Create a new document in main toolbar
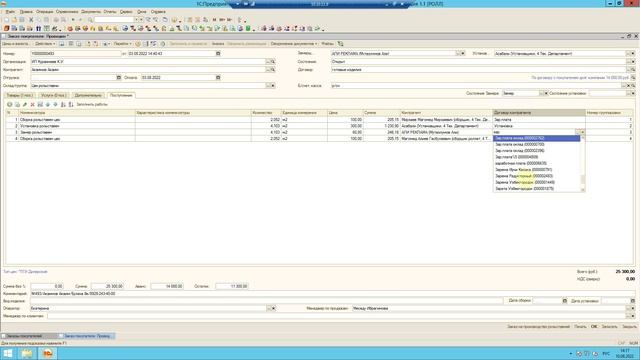640x360 pixels. pyautogui.click(x=6, y=20)
